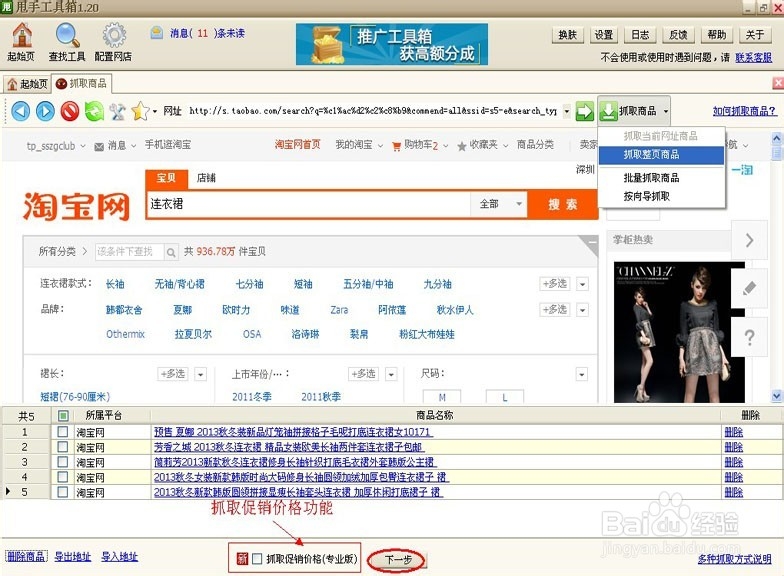Enable 抓取促销价格(专业版) checkbox
The width and height of the screenshot is (784, 576).
coord(257,559)
